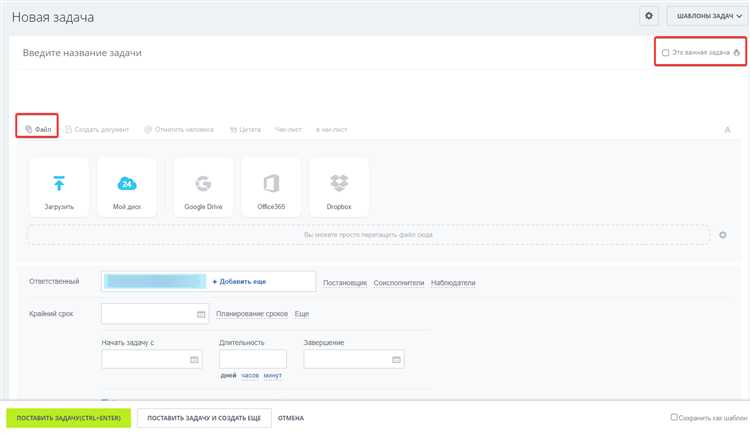Pick the Office365 file source
The height and width of the screenshot is (435, 750).
tap(271, 184)
